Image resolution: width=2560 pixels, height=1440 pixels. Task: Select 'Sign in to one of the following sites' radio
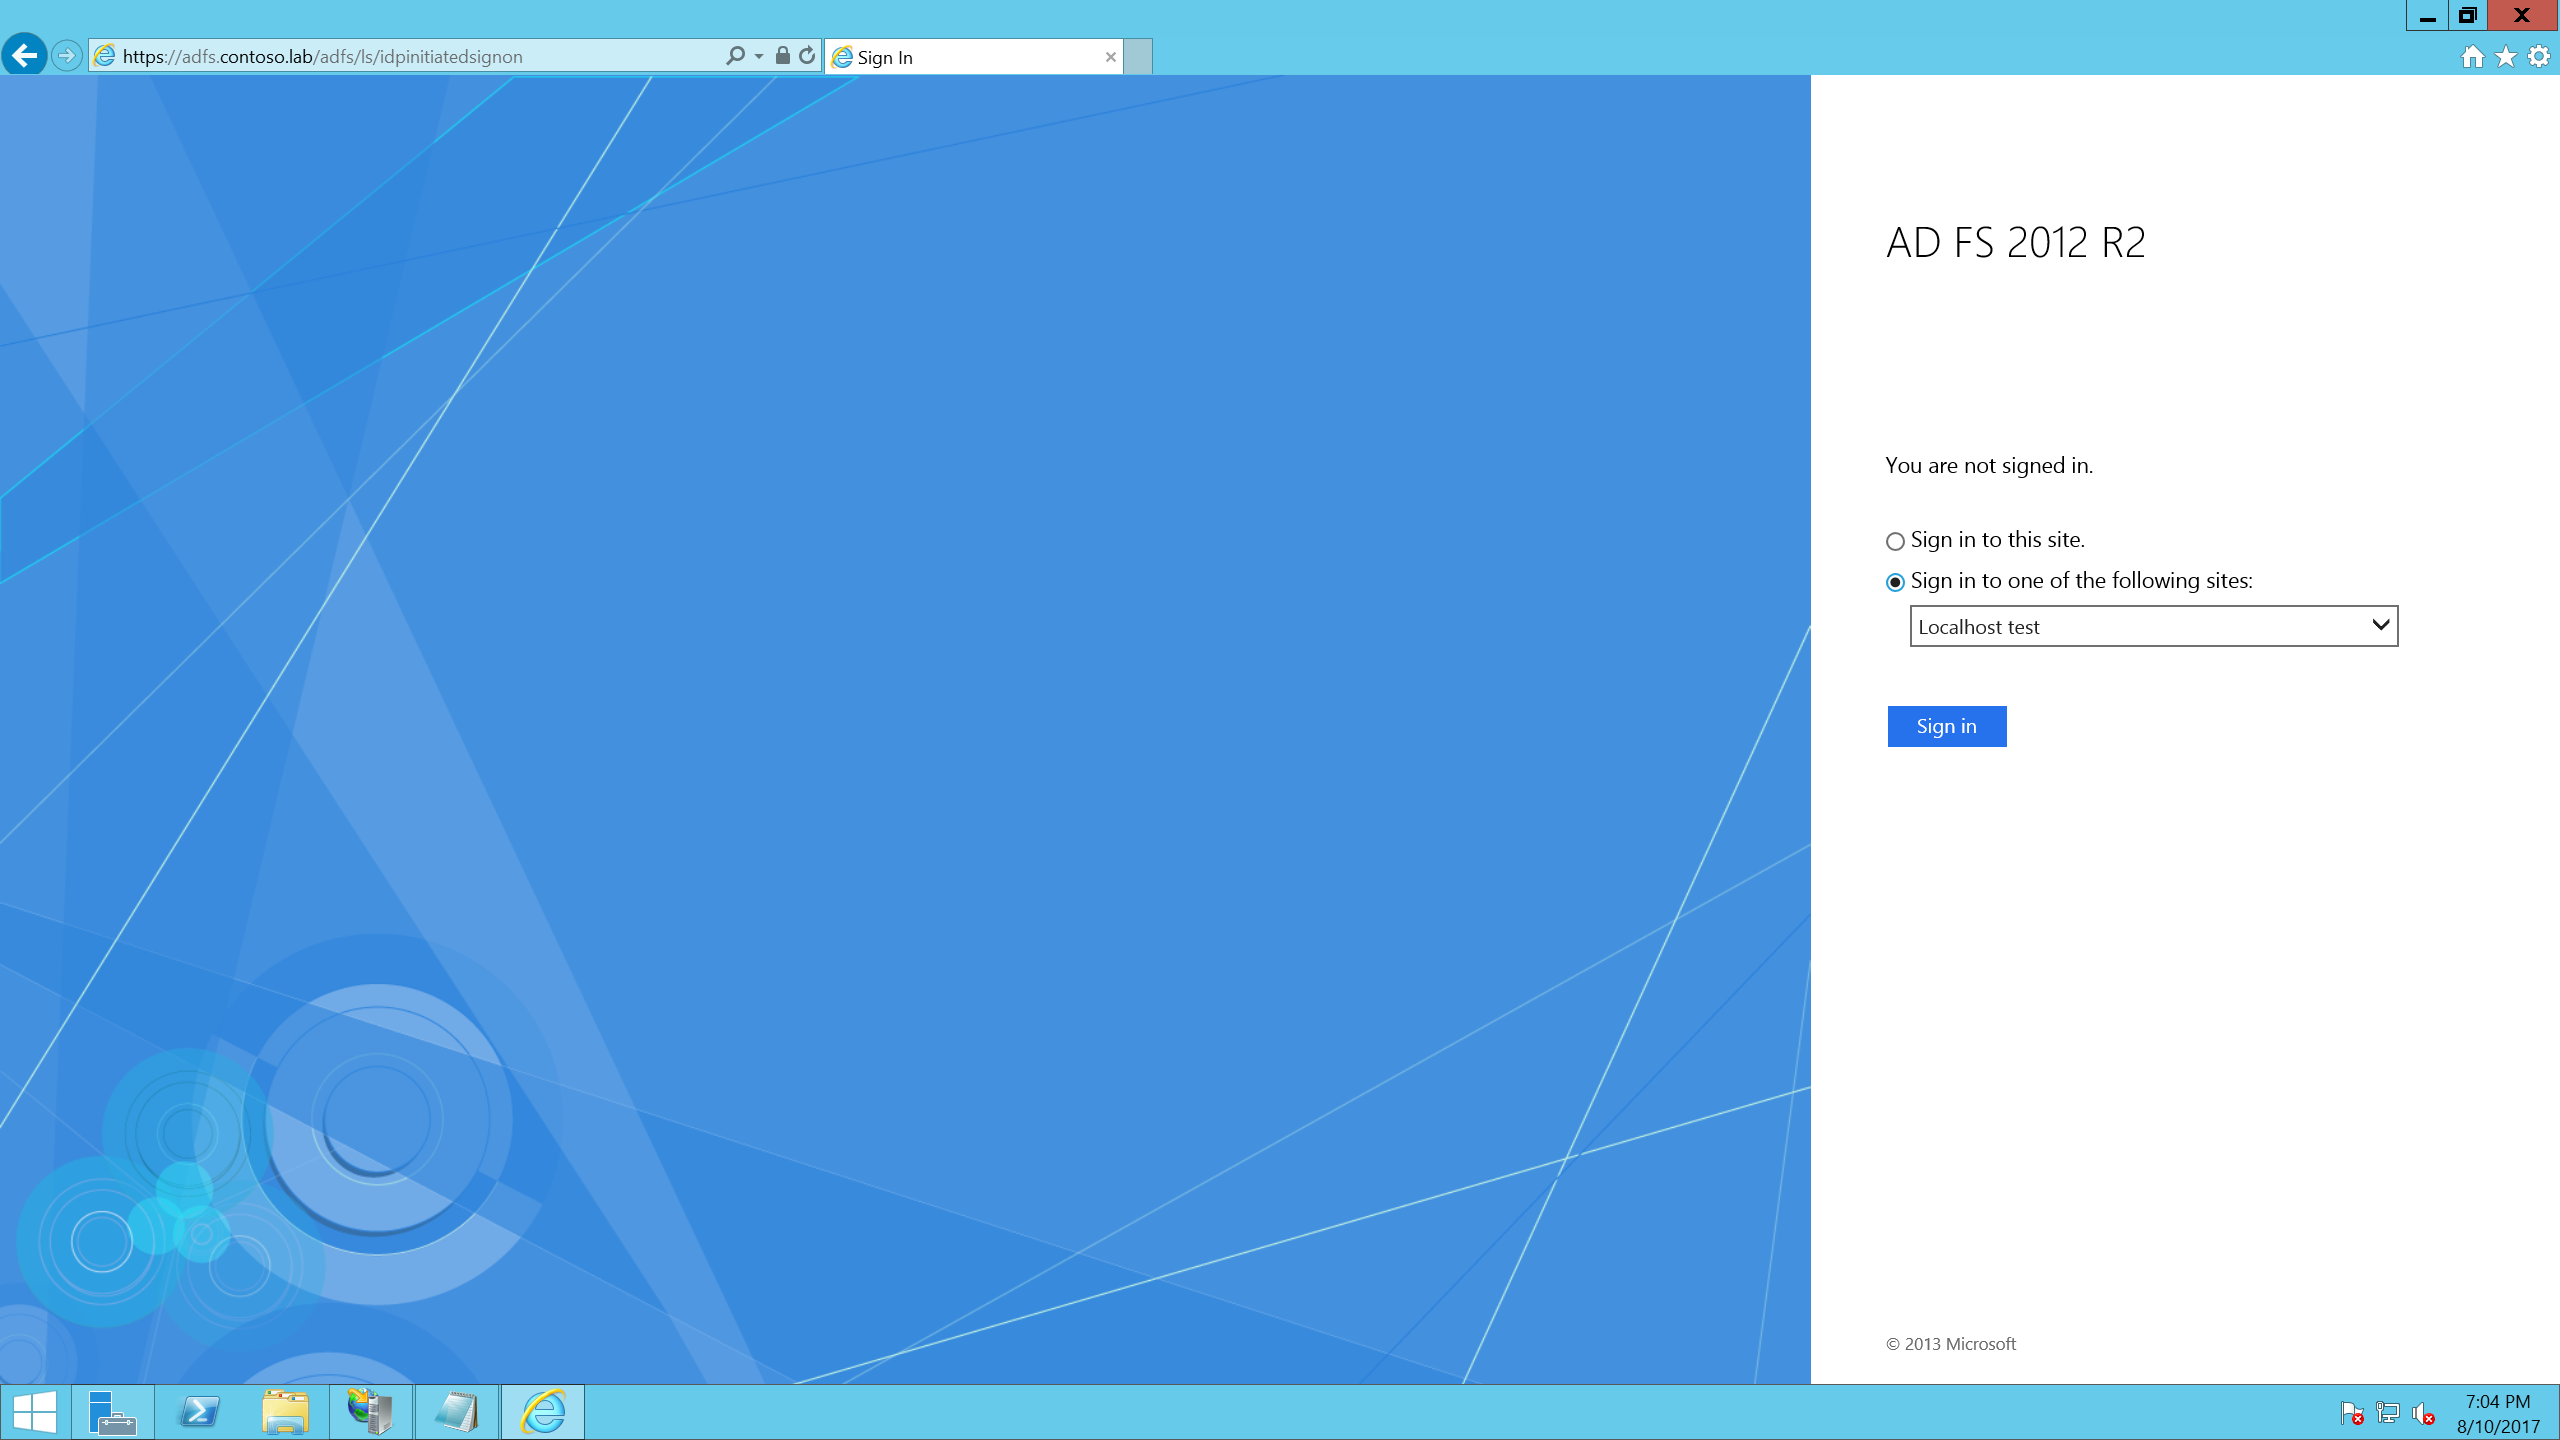click(x=1895, y=582)
